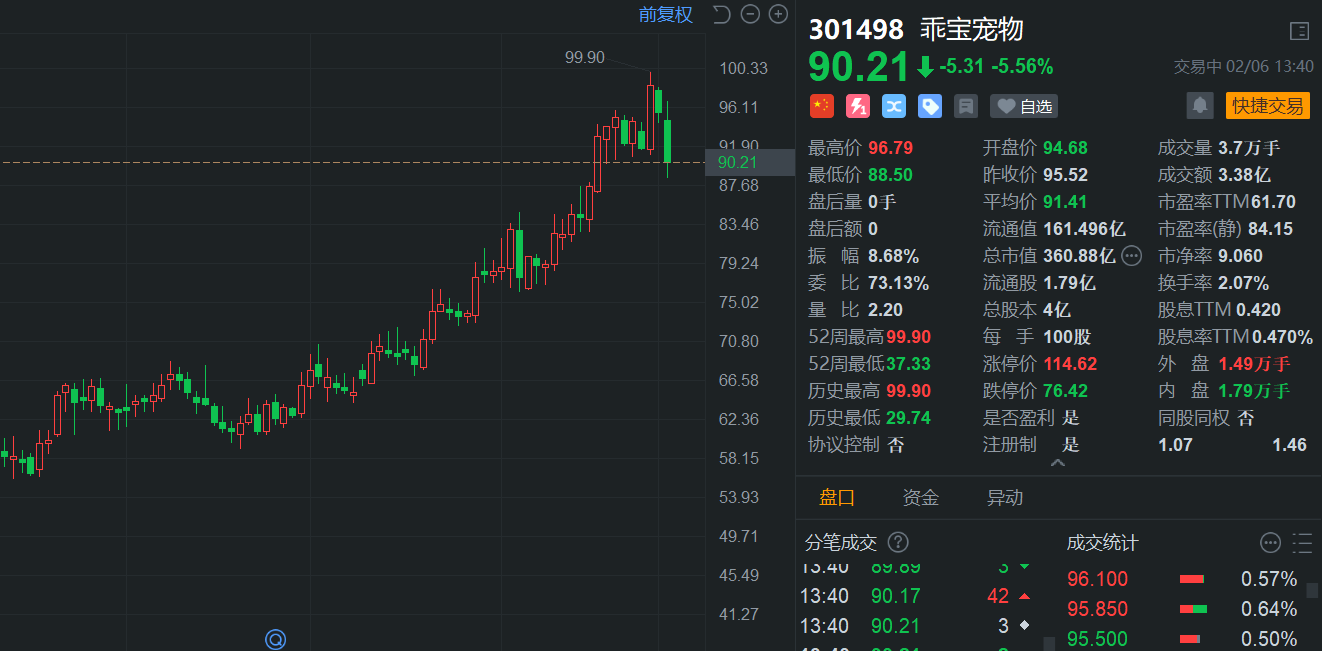1322x651 pixels.
Task: Click the 分笔成交 list scrollbar
Action: [1048, 644]
